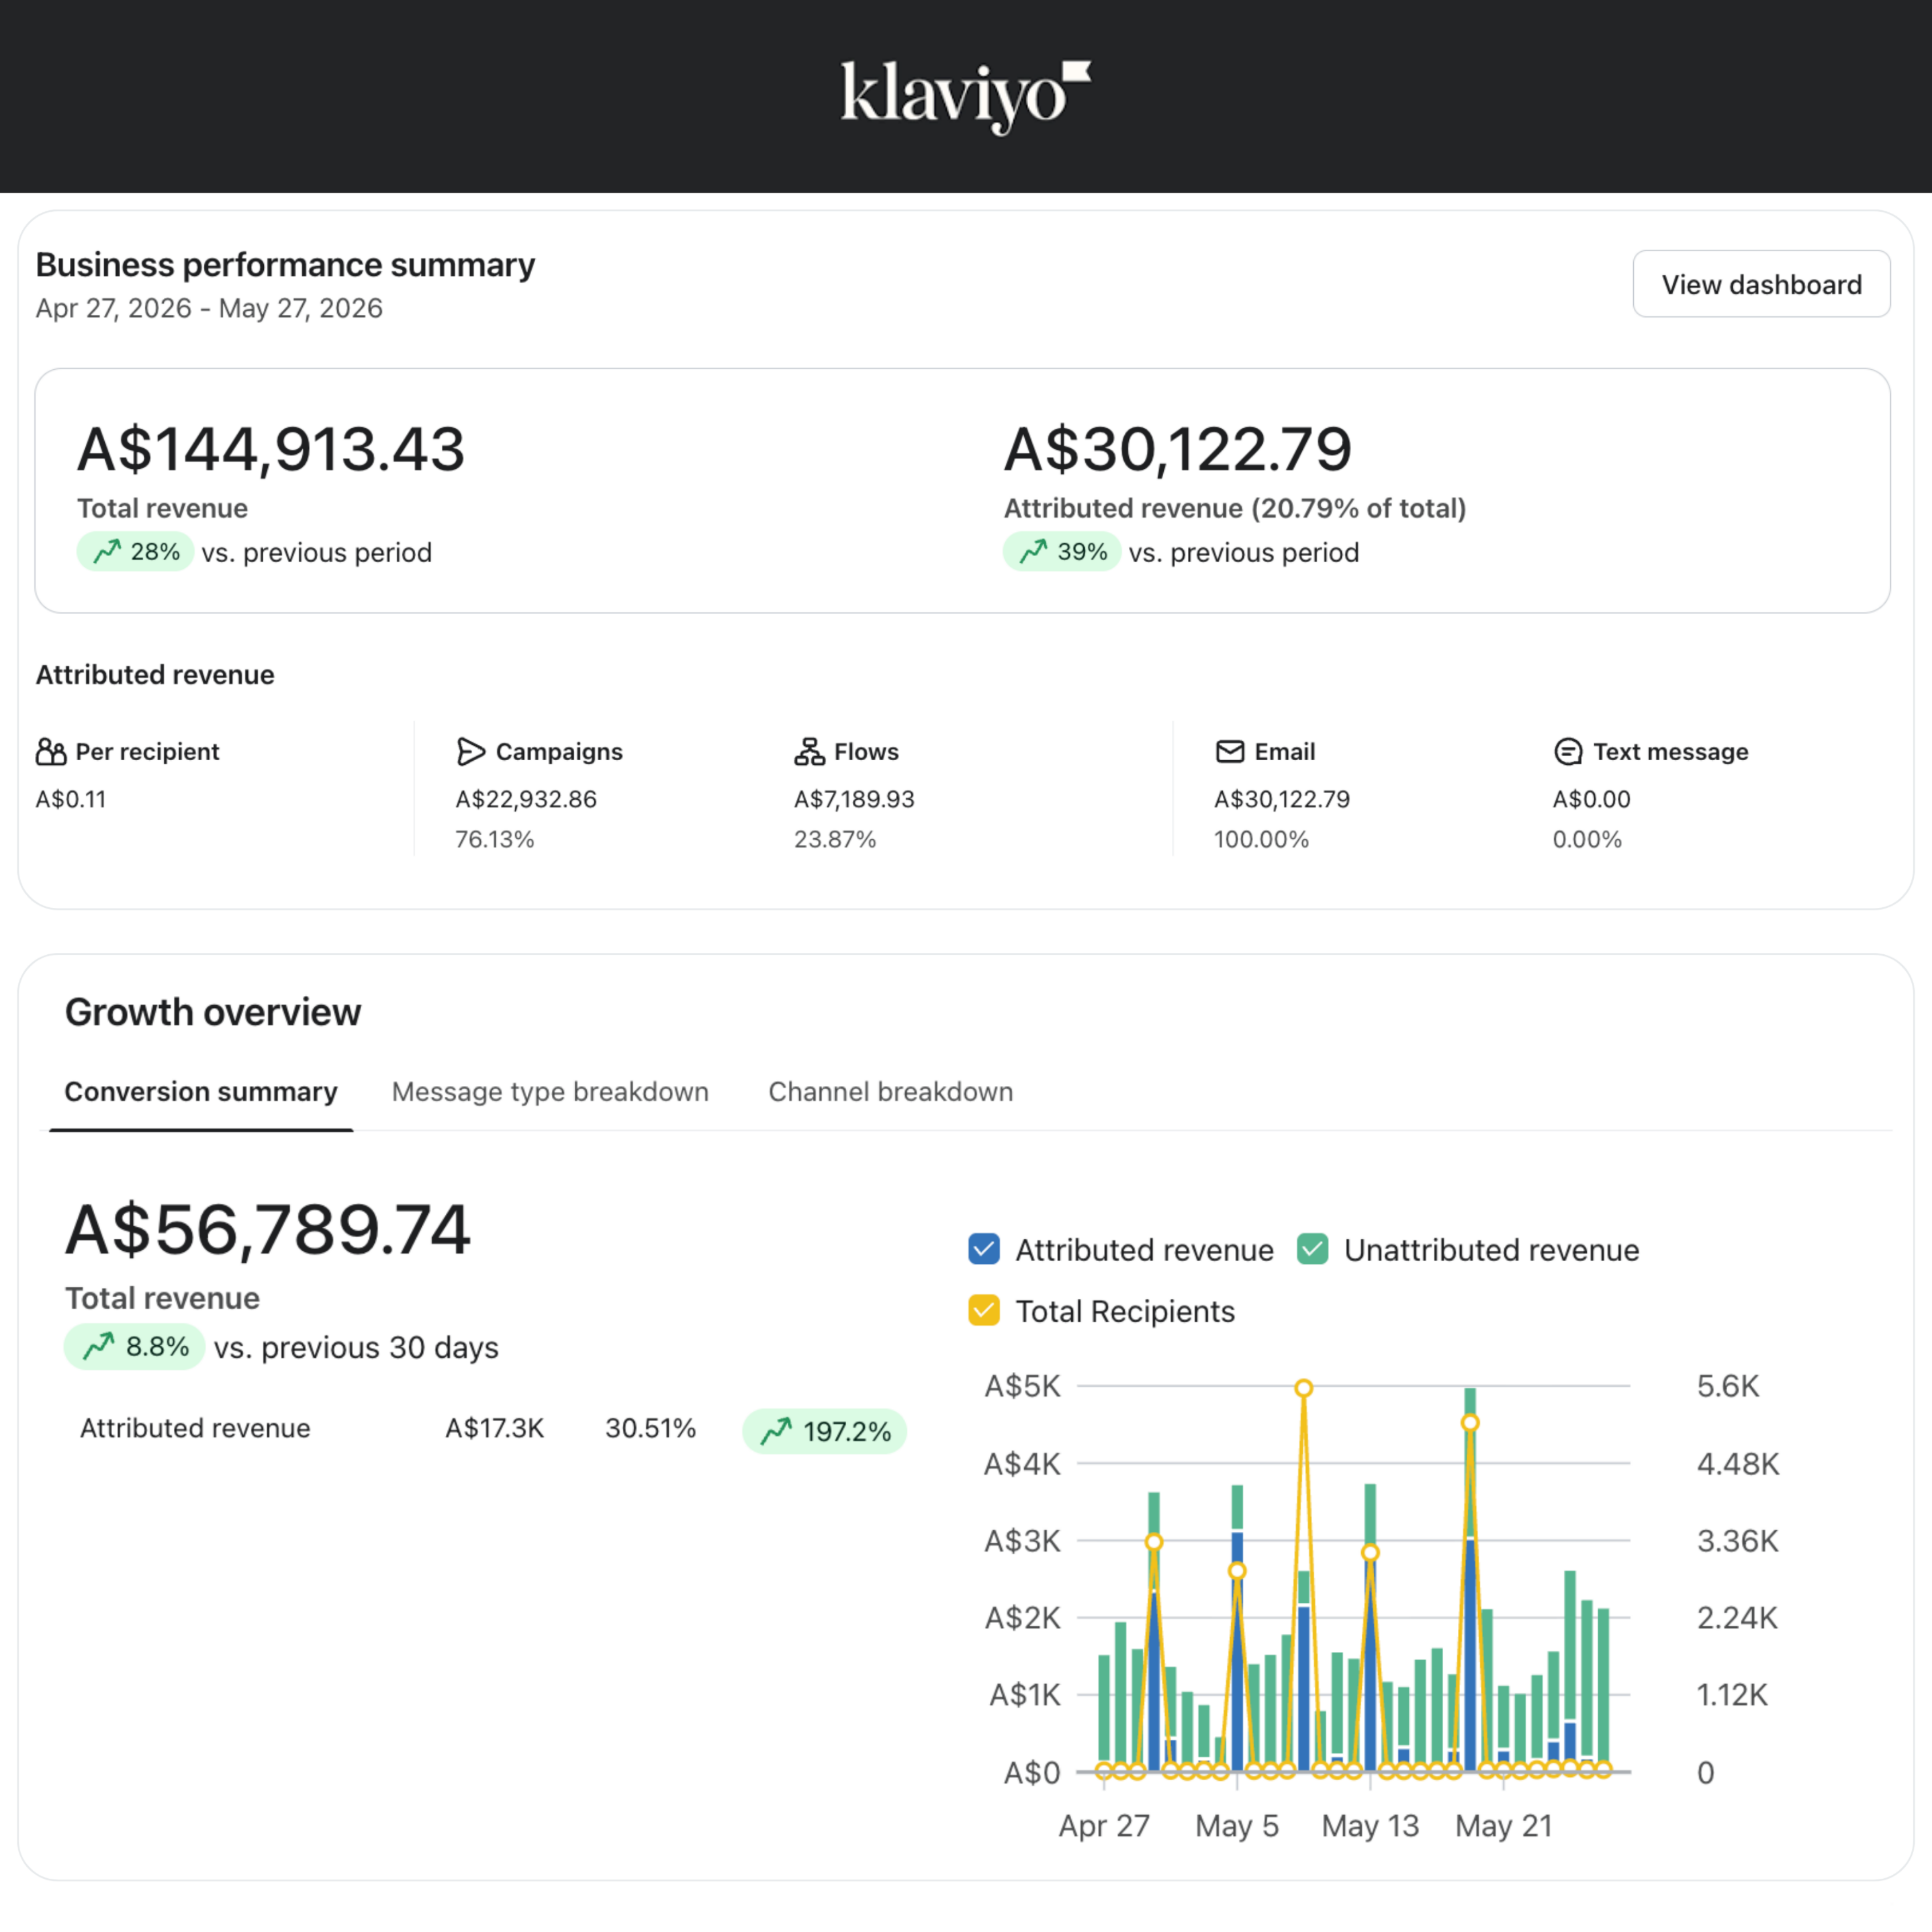Click the 30.51% attributed revenue share
Viewport: 1932px width, 1932px height.
click(x=651, y=1428)
